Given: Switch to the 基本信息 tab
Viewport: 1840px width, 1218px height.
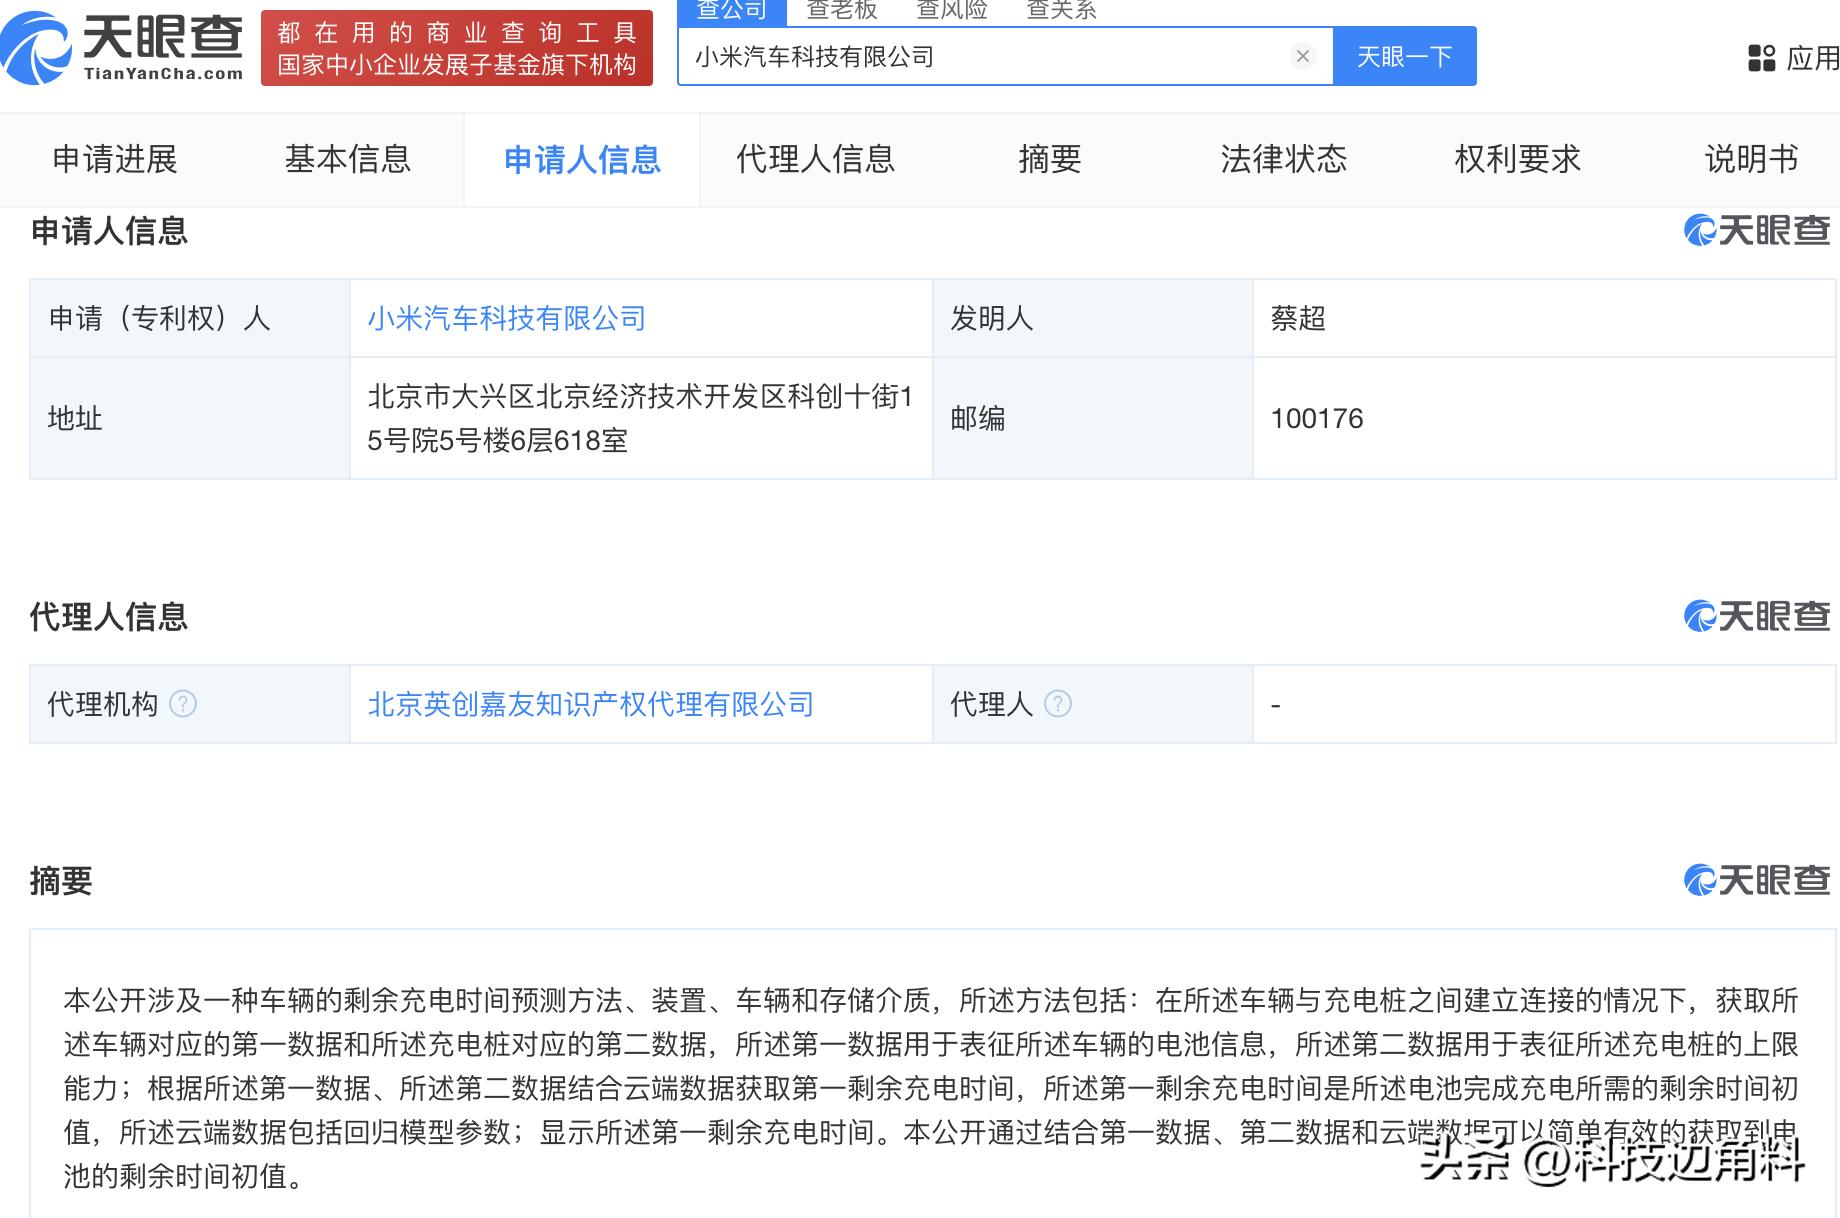Looking at the screenshot, I should tap(348, 160).
